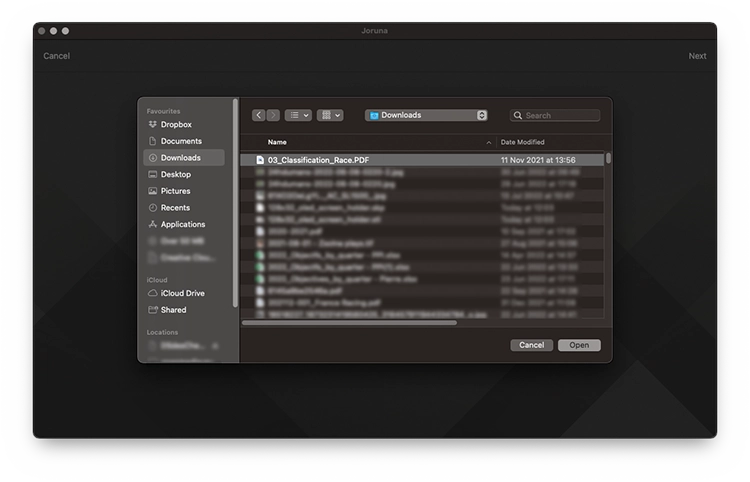The width and height of the screenshot is (750, 482).
Task: Open the Shared iCloud folder
Action: point(173,310)
